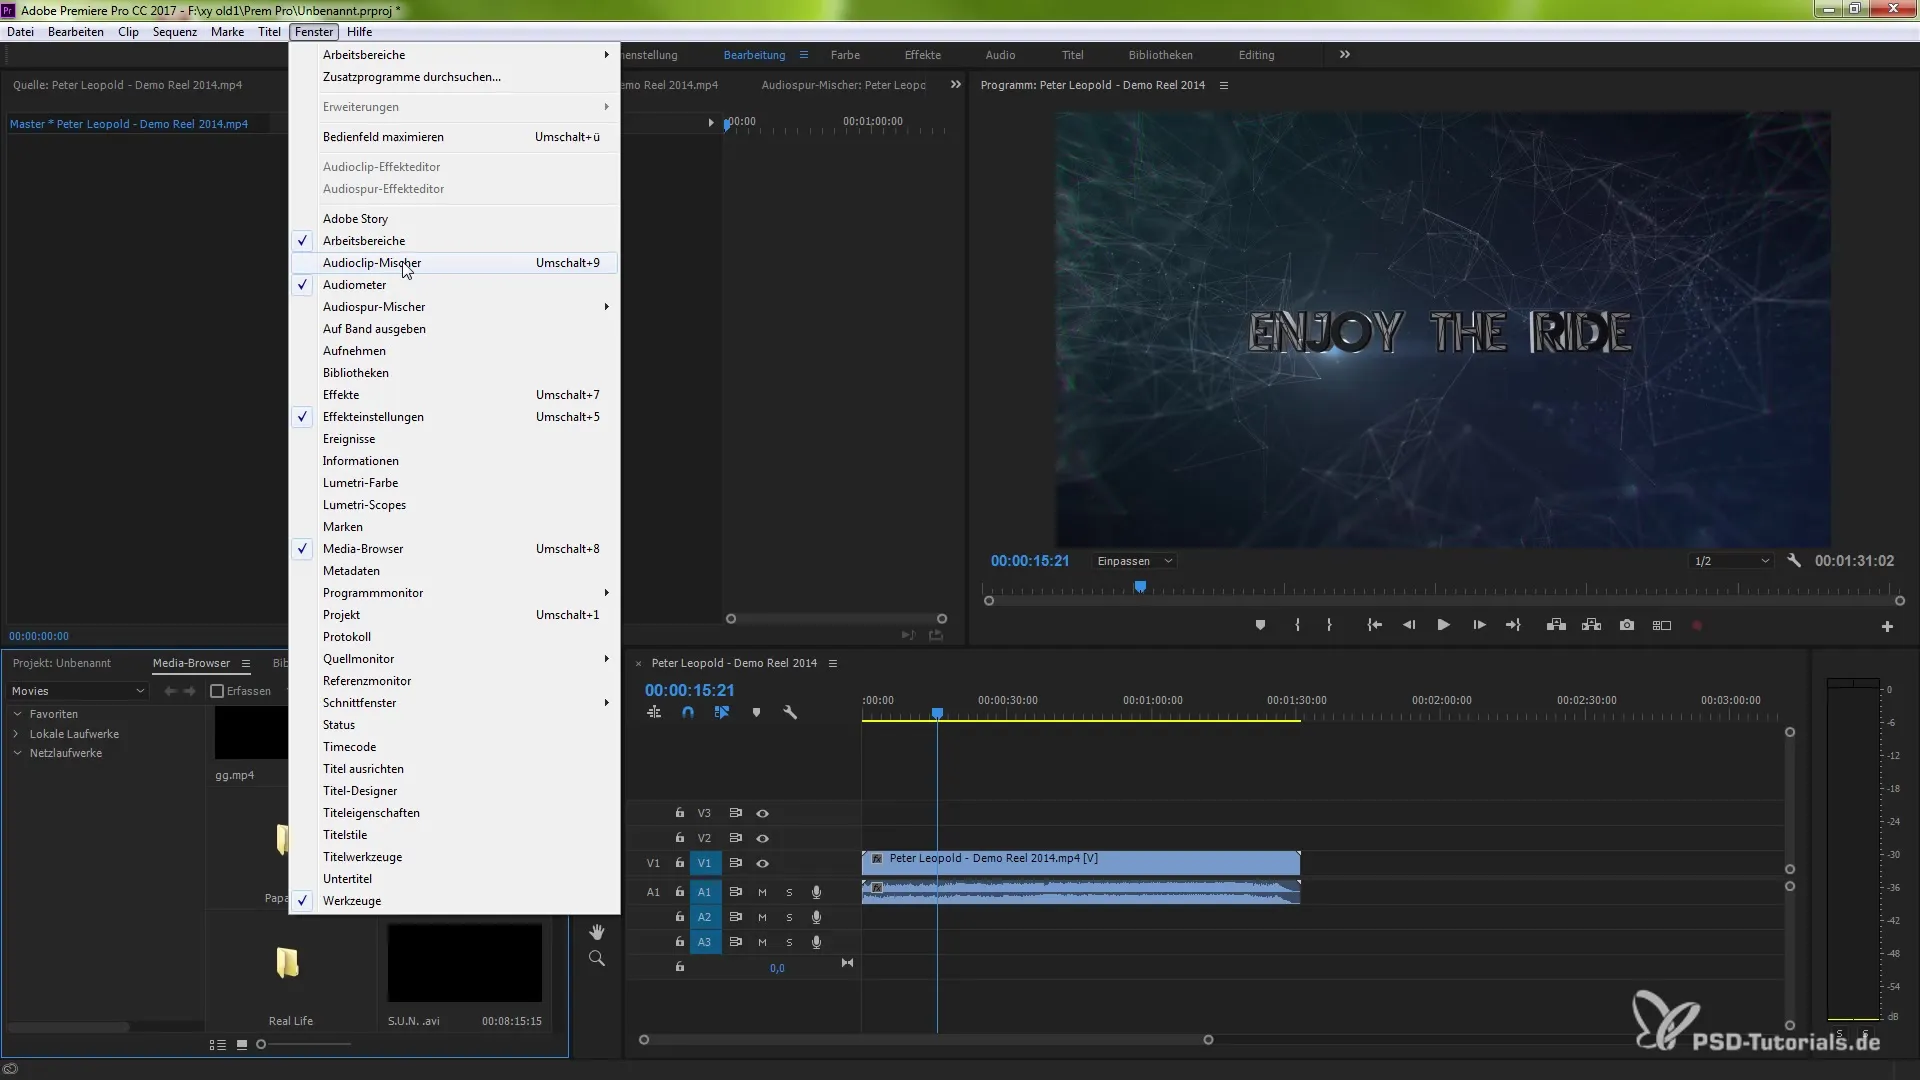Enable the Erfassen checkbox
Viewport: 1920px width, 1080px height.
click(x=217, y=691)
